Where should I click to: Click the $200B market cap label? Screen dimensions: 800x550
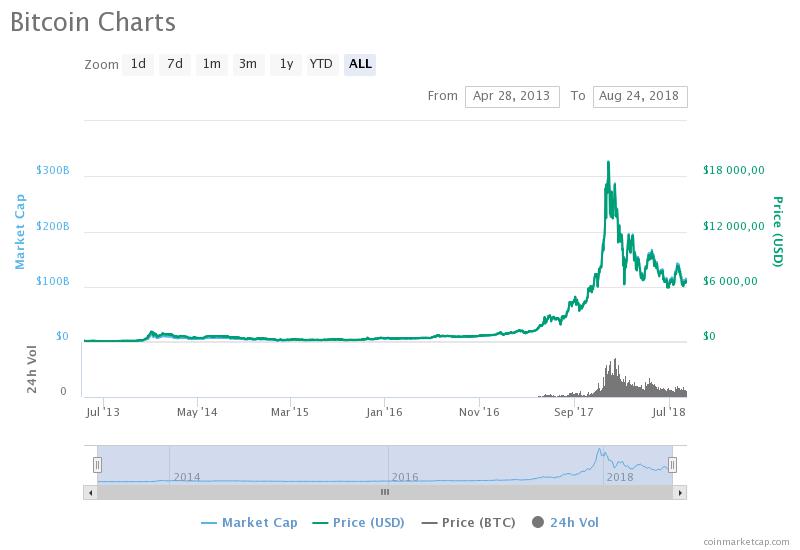[x=53, y=226]
